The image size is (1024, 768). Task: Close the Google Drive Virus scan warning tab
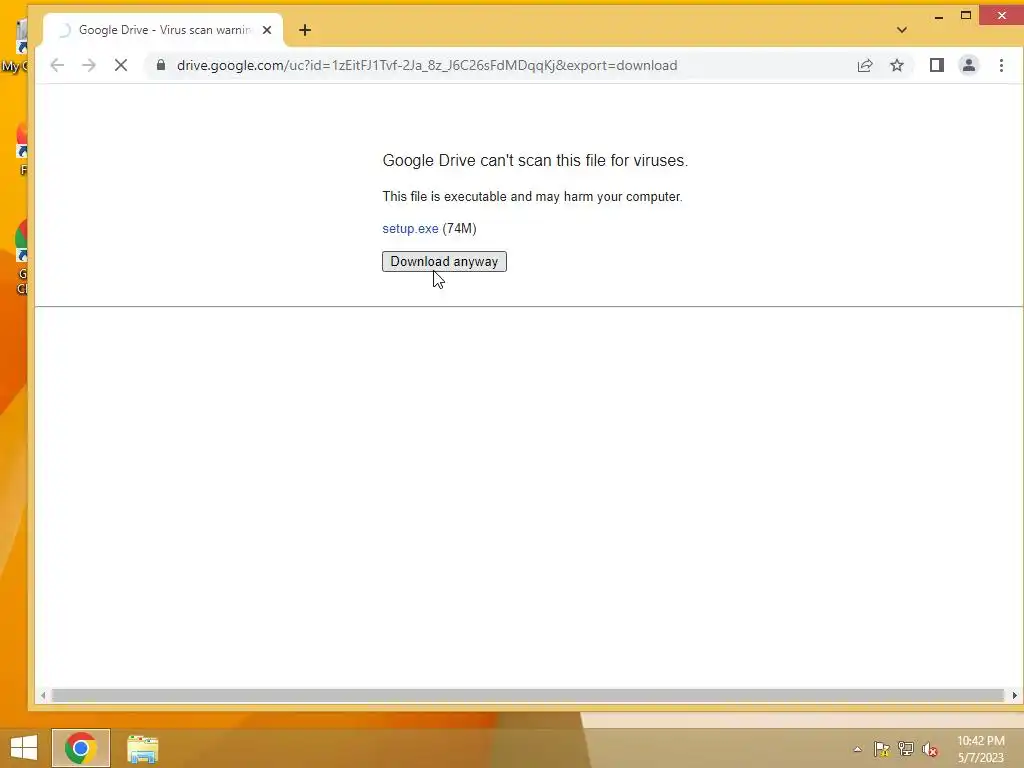point(266,30)
